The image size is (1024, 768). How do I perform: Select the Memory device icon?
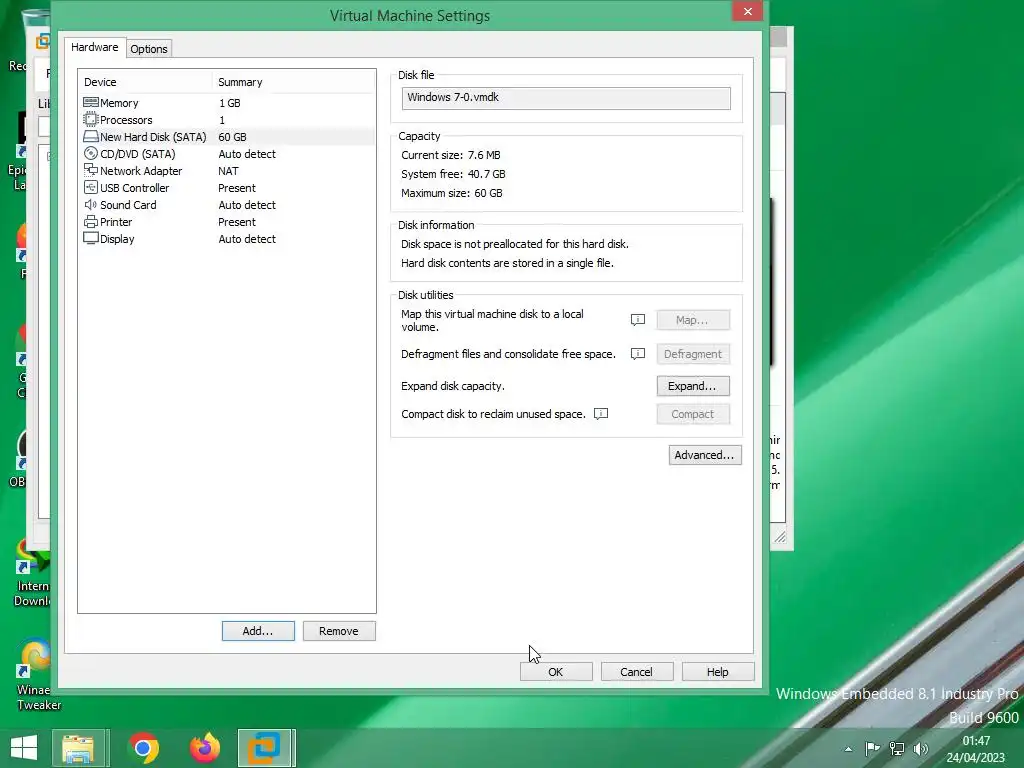[91, 103]
